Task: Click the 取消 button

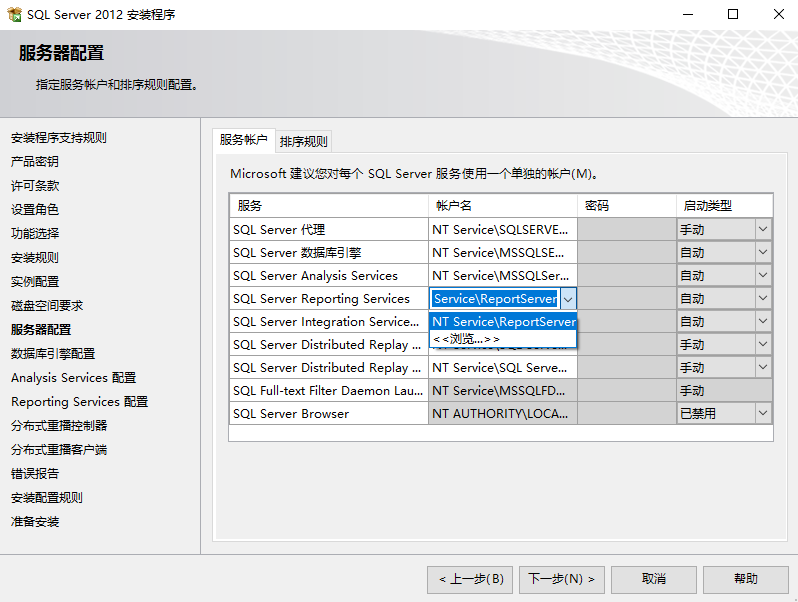Action: tap(654, 580)
